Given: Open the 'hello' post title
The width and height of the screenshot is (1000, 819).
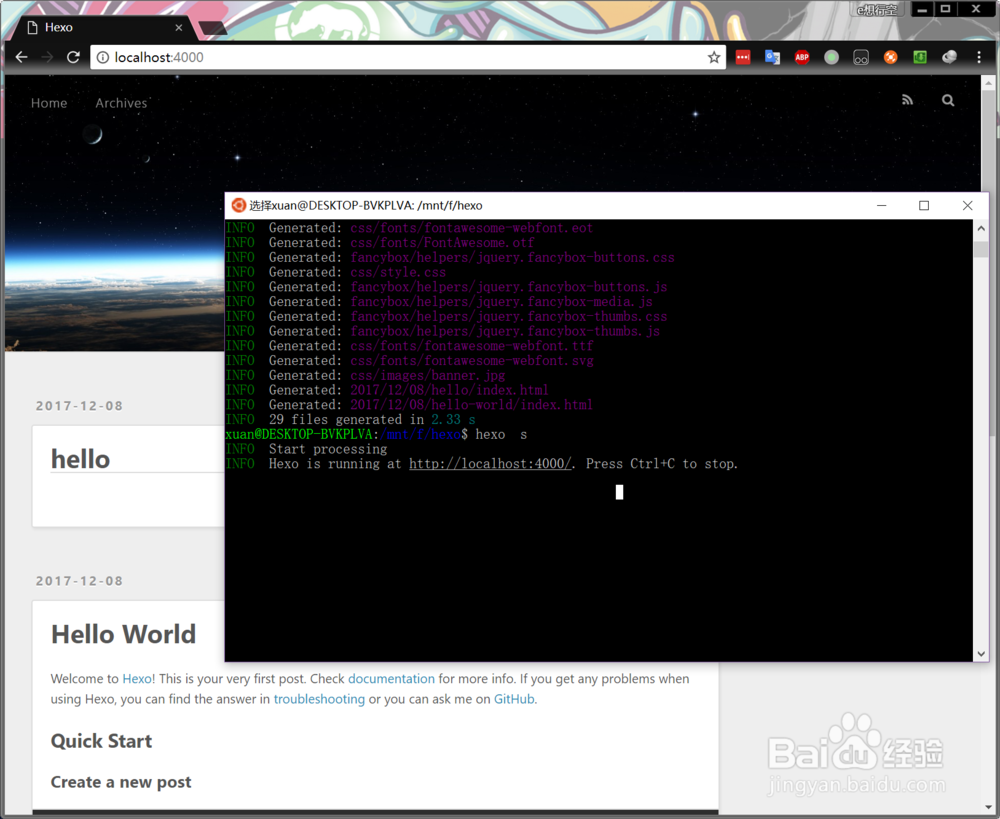Looking at the screenshot, I should click(x=80, y=459).
